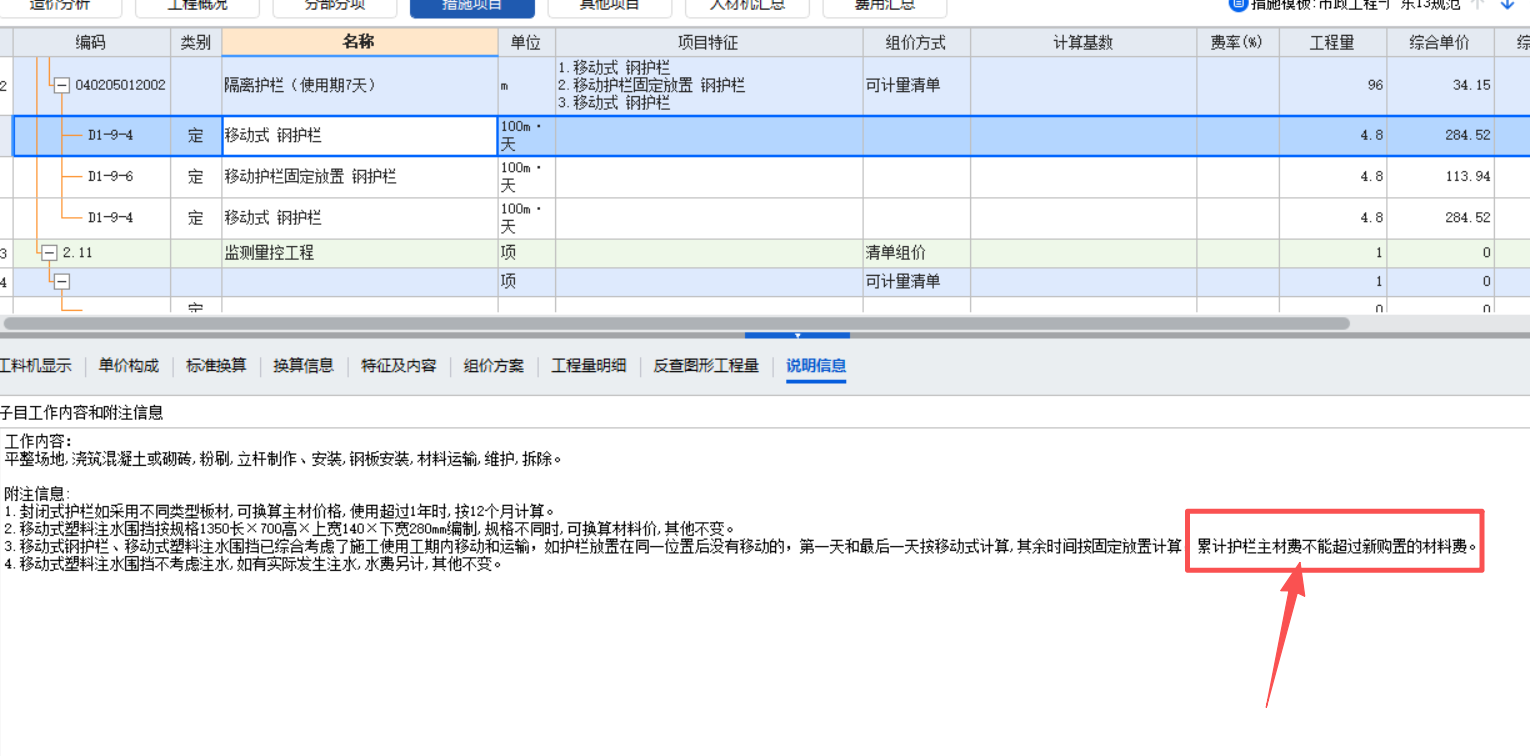Click the 类别 column header
The width and height of the screenshot is (1530, 756).
tap(196, 43)
